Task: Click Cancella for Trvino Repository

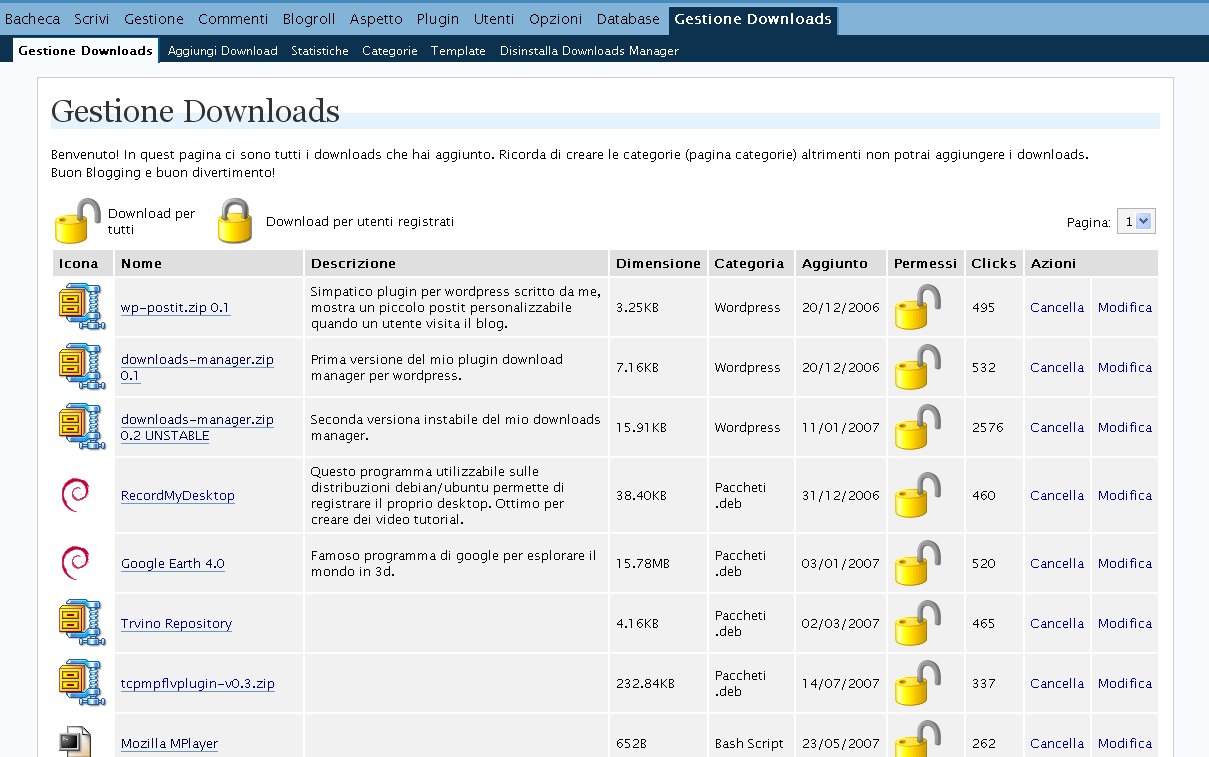Action: pyautogui.click(x=1057, y=624)
